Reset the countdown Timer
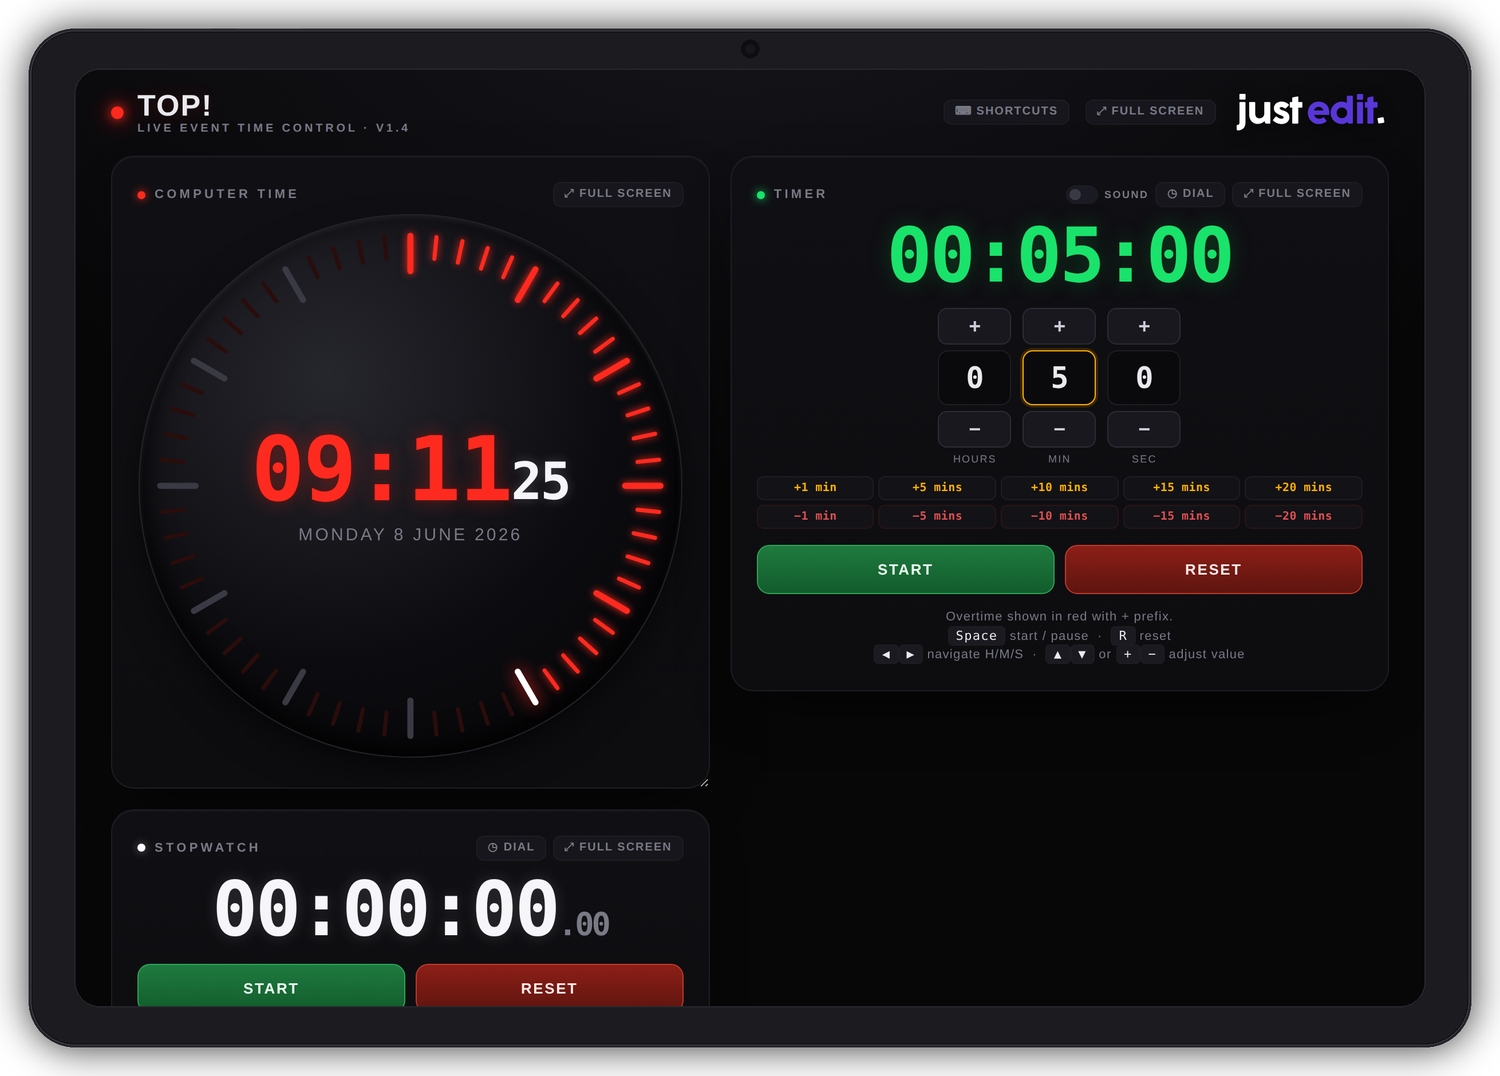1500x1076 pixels. 1213,569
